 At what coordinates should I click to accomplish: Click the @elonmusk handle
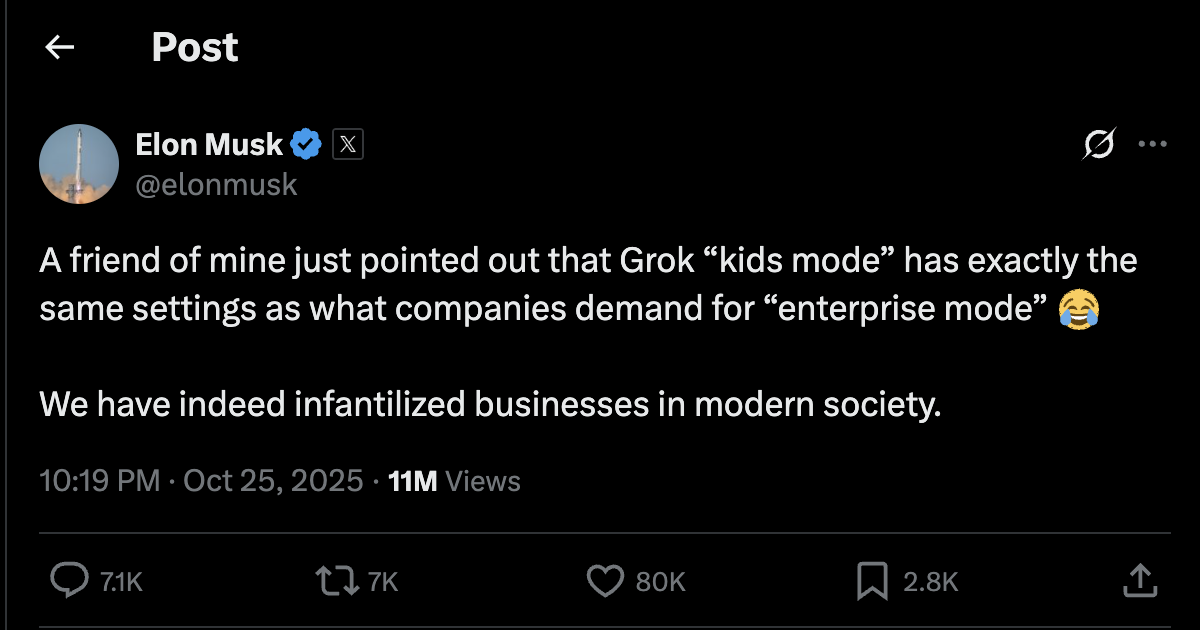coord(216,184)
